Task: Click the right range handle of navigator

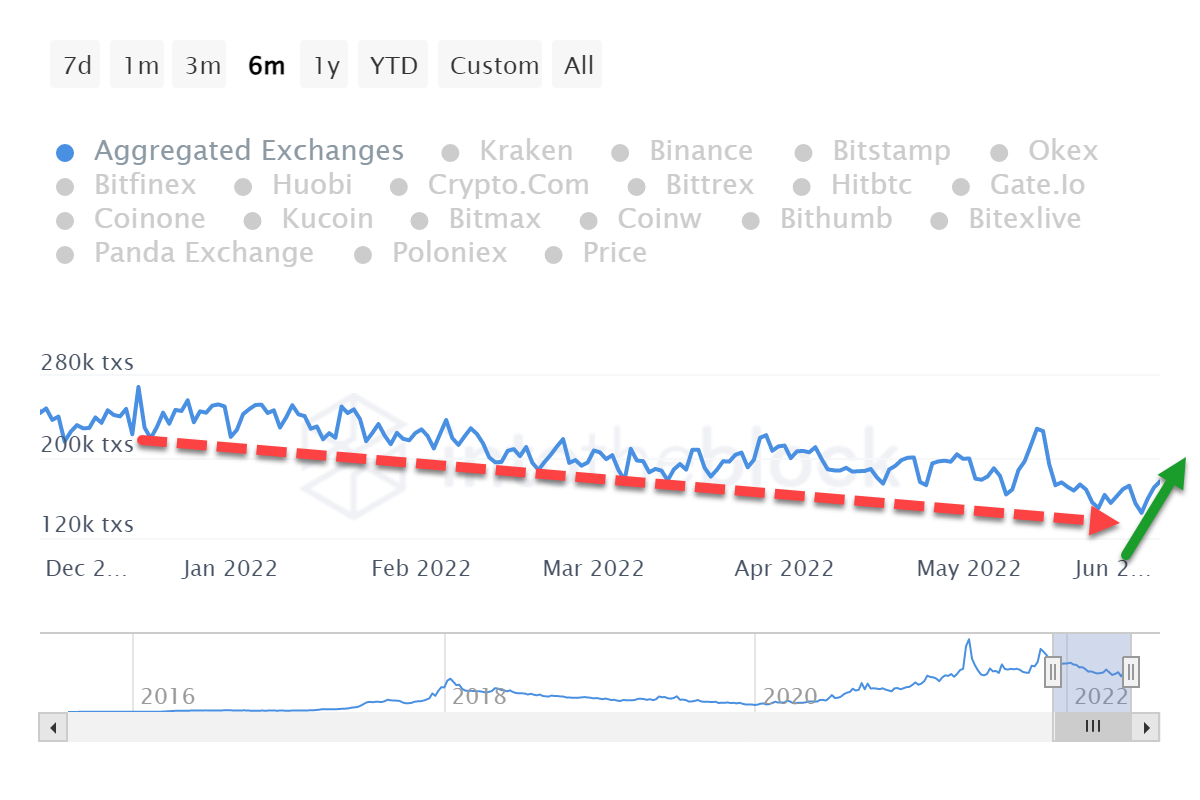Action: (x=1131, y=671)
